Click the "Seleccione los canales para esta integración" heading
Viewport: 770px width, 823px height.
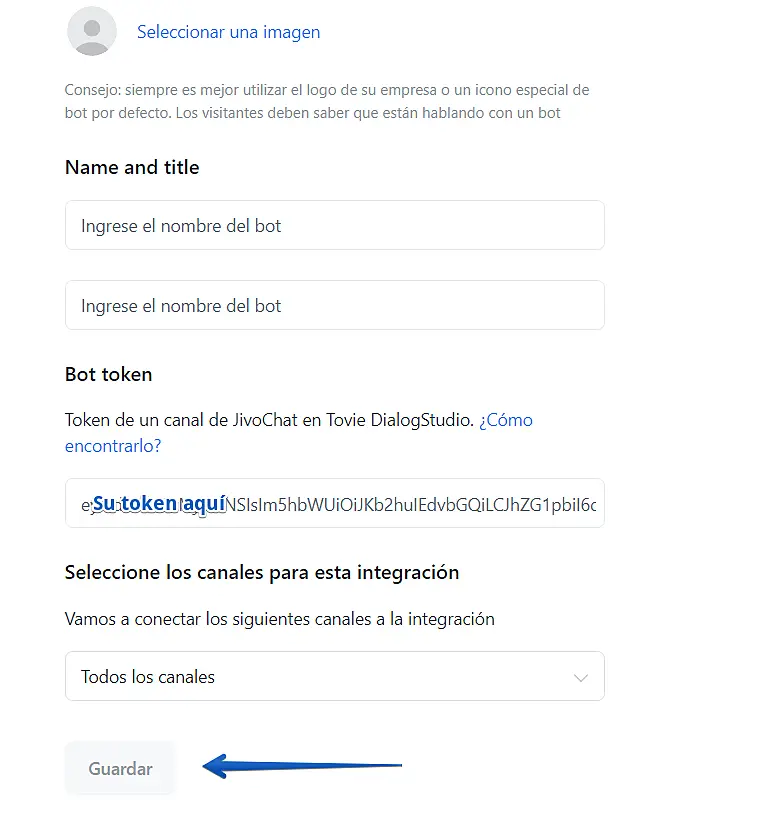(x=262, y=573)
